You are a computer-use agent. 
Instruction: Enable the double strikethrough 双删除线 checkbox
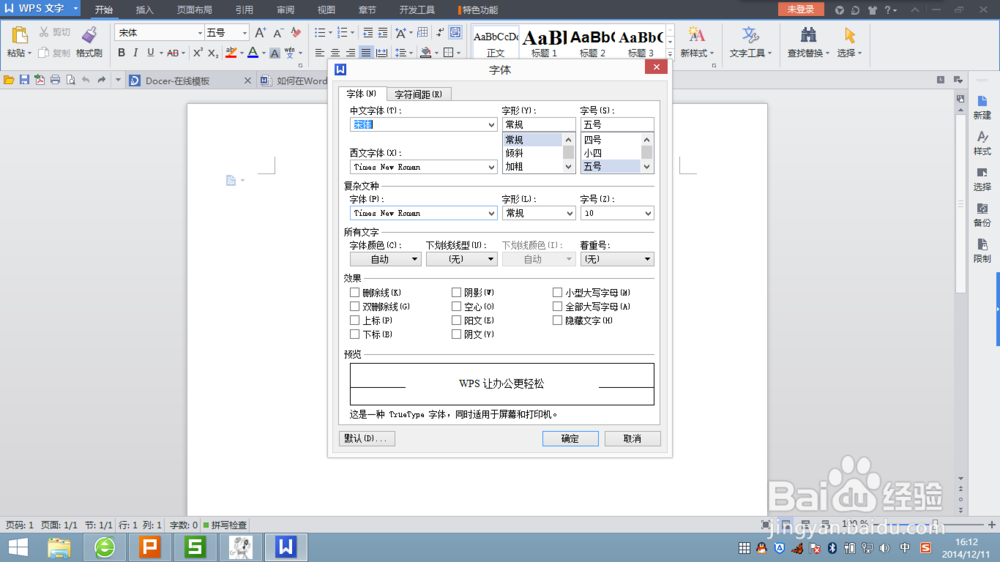[355, 306]
